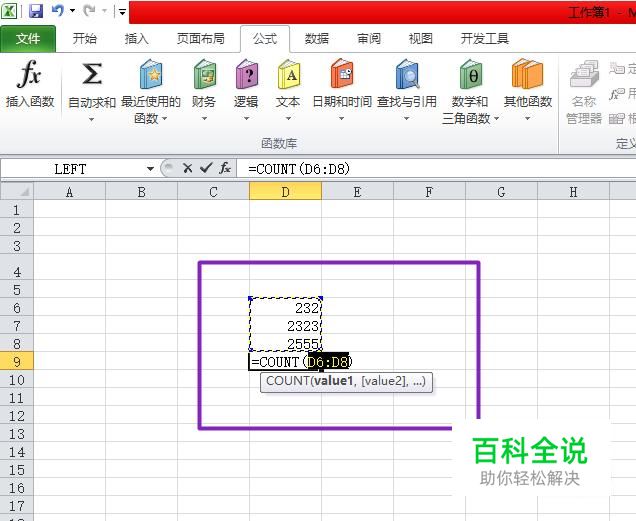Expand Date and Time dropdown arrow
Screen dimensions: 636x521
tap(342, 119)
